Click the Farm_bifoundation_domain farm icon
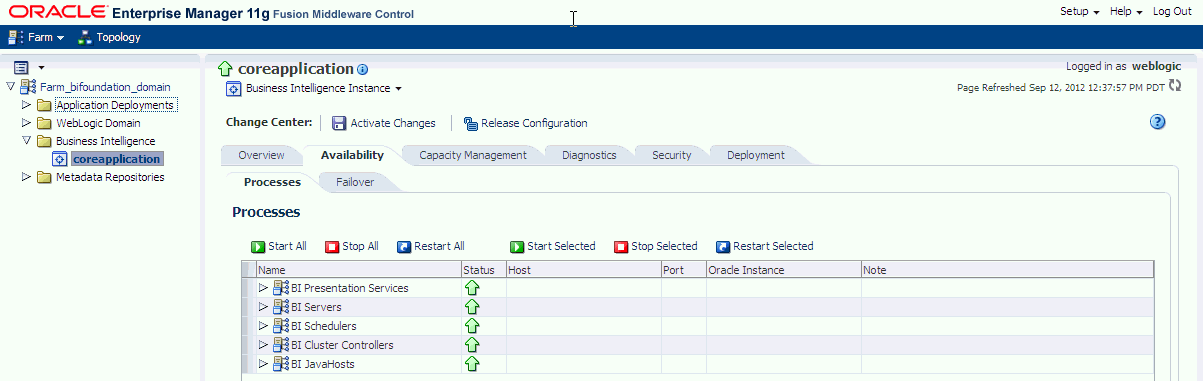Image resolution: width=1203 pixels, height=381 pixels. [28, 87]
